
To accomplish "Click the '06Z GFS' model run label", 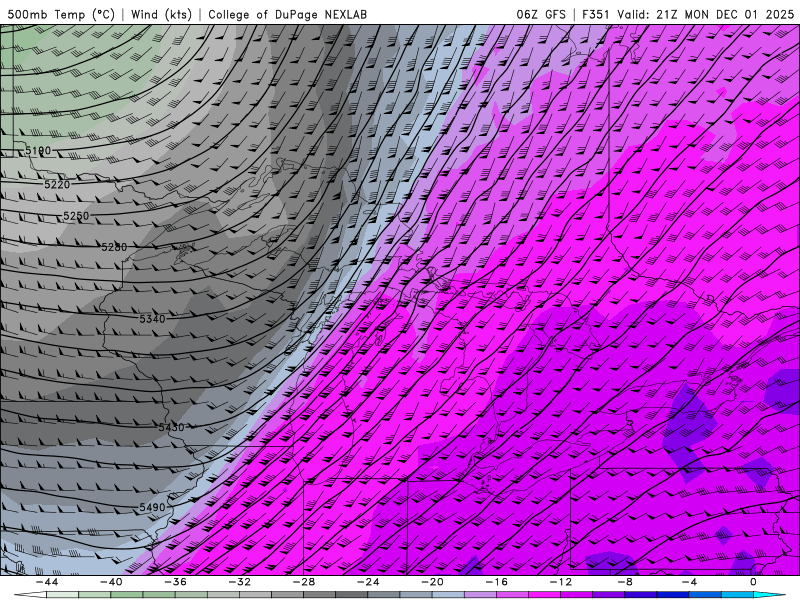I will pos(541,15).
